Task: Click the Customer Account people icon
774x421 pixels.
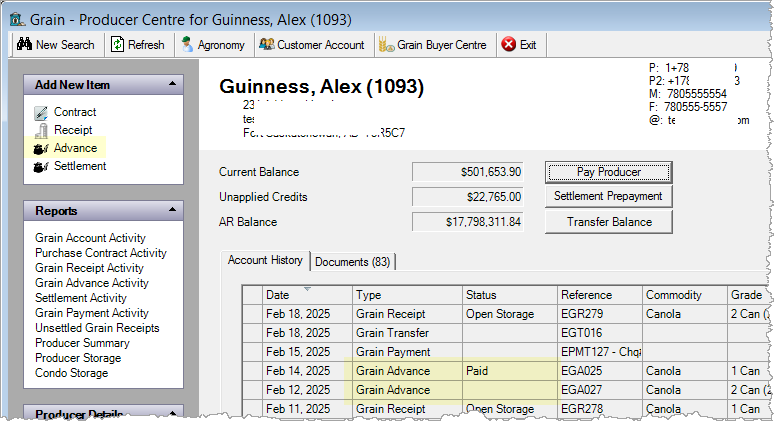Action: tap(267, 44)
